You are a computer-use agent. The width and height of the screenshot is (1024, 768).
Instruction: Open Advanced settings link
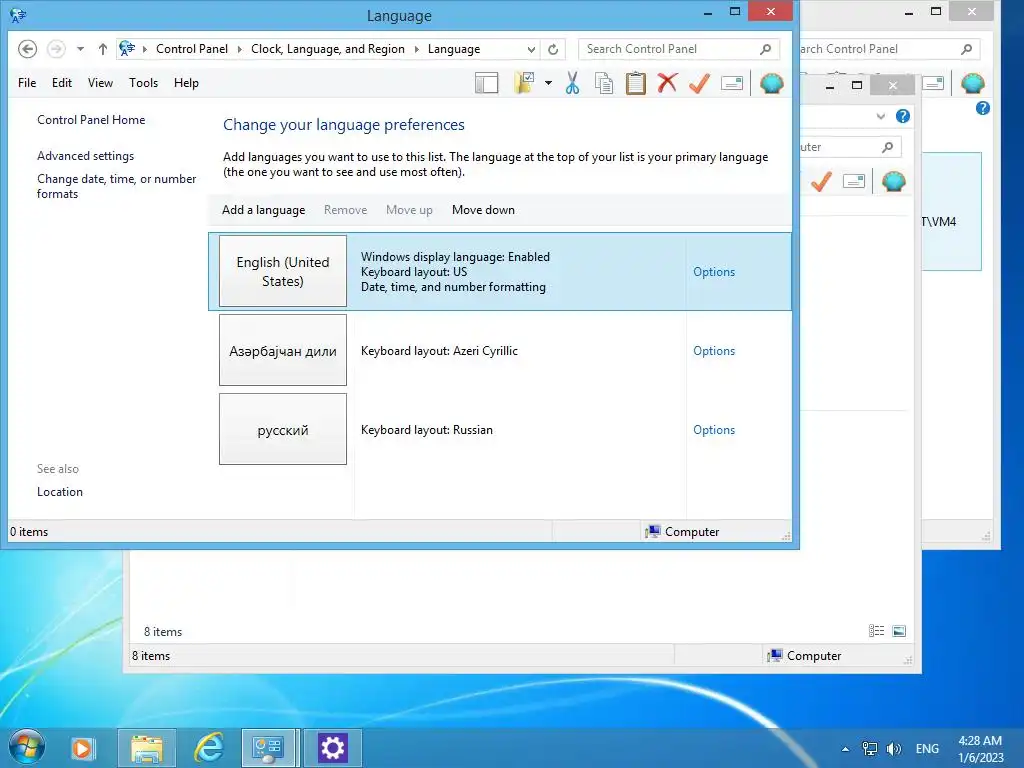click(86, 155)
